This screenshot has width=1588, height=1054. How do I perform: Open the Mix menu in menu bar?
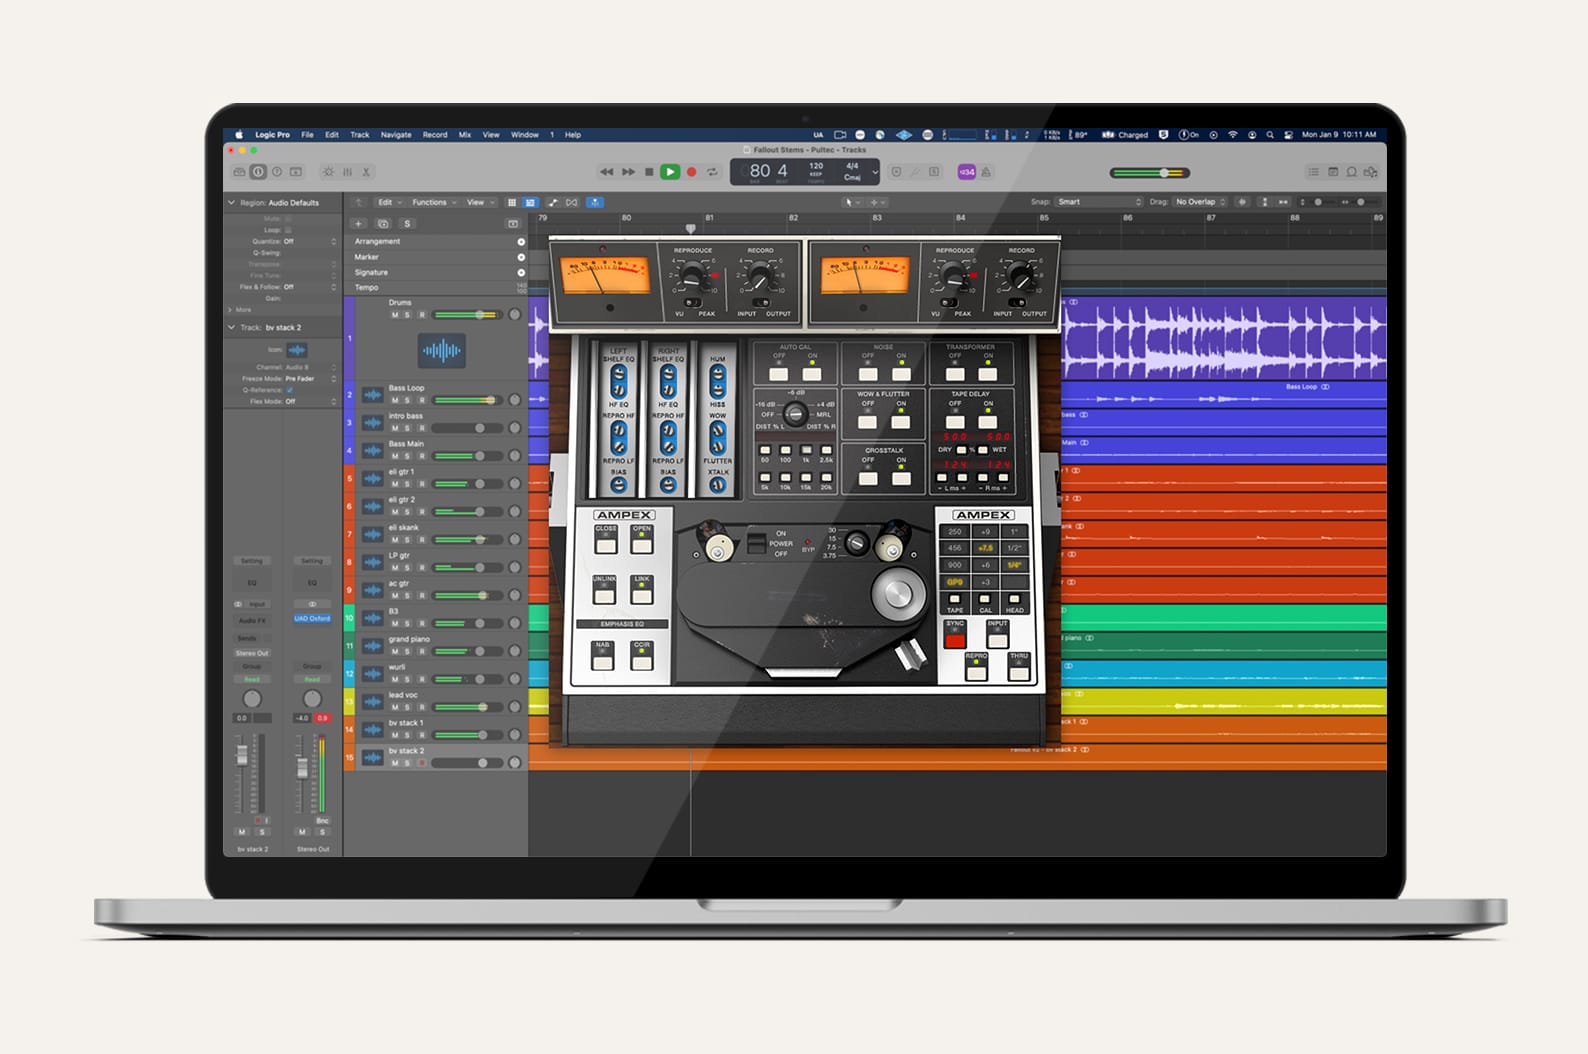[465, 134]
